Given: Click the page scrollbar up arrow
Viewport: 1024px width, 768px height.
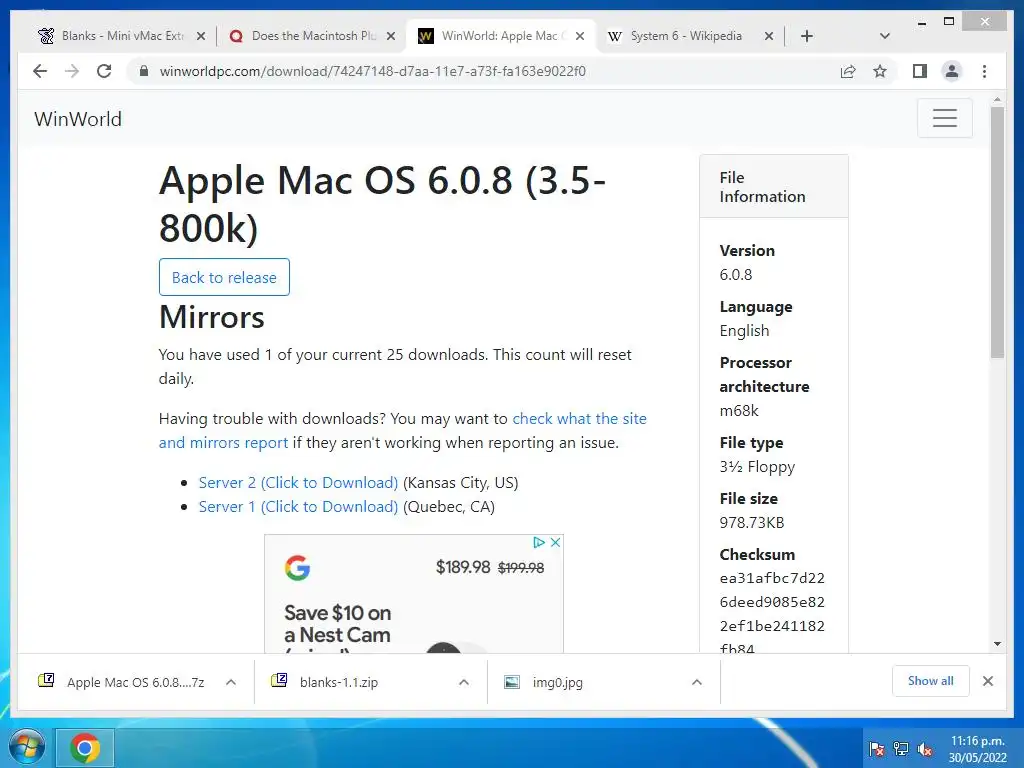Looking at the screenshot, I should (997, 100).
